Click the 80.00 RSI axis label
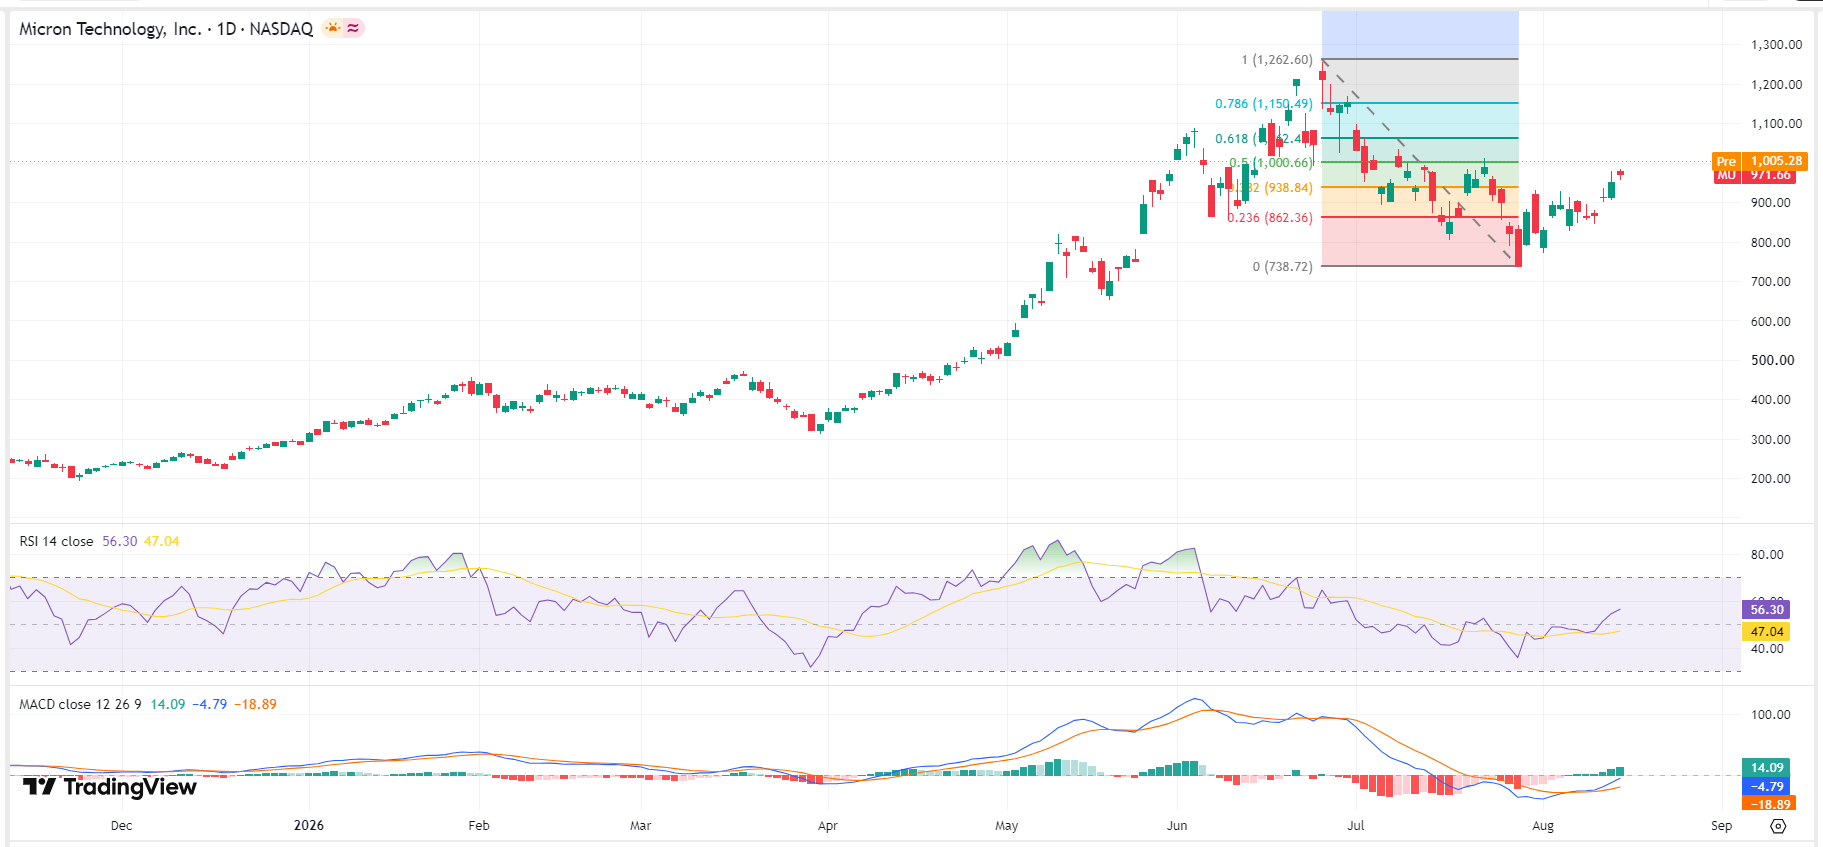The width and height of the screenshot is (1823, 847). [x=1767, y=555]
